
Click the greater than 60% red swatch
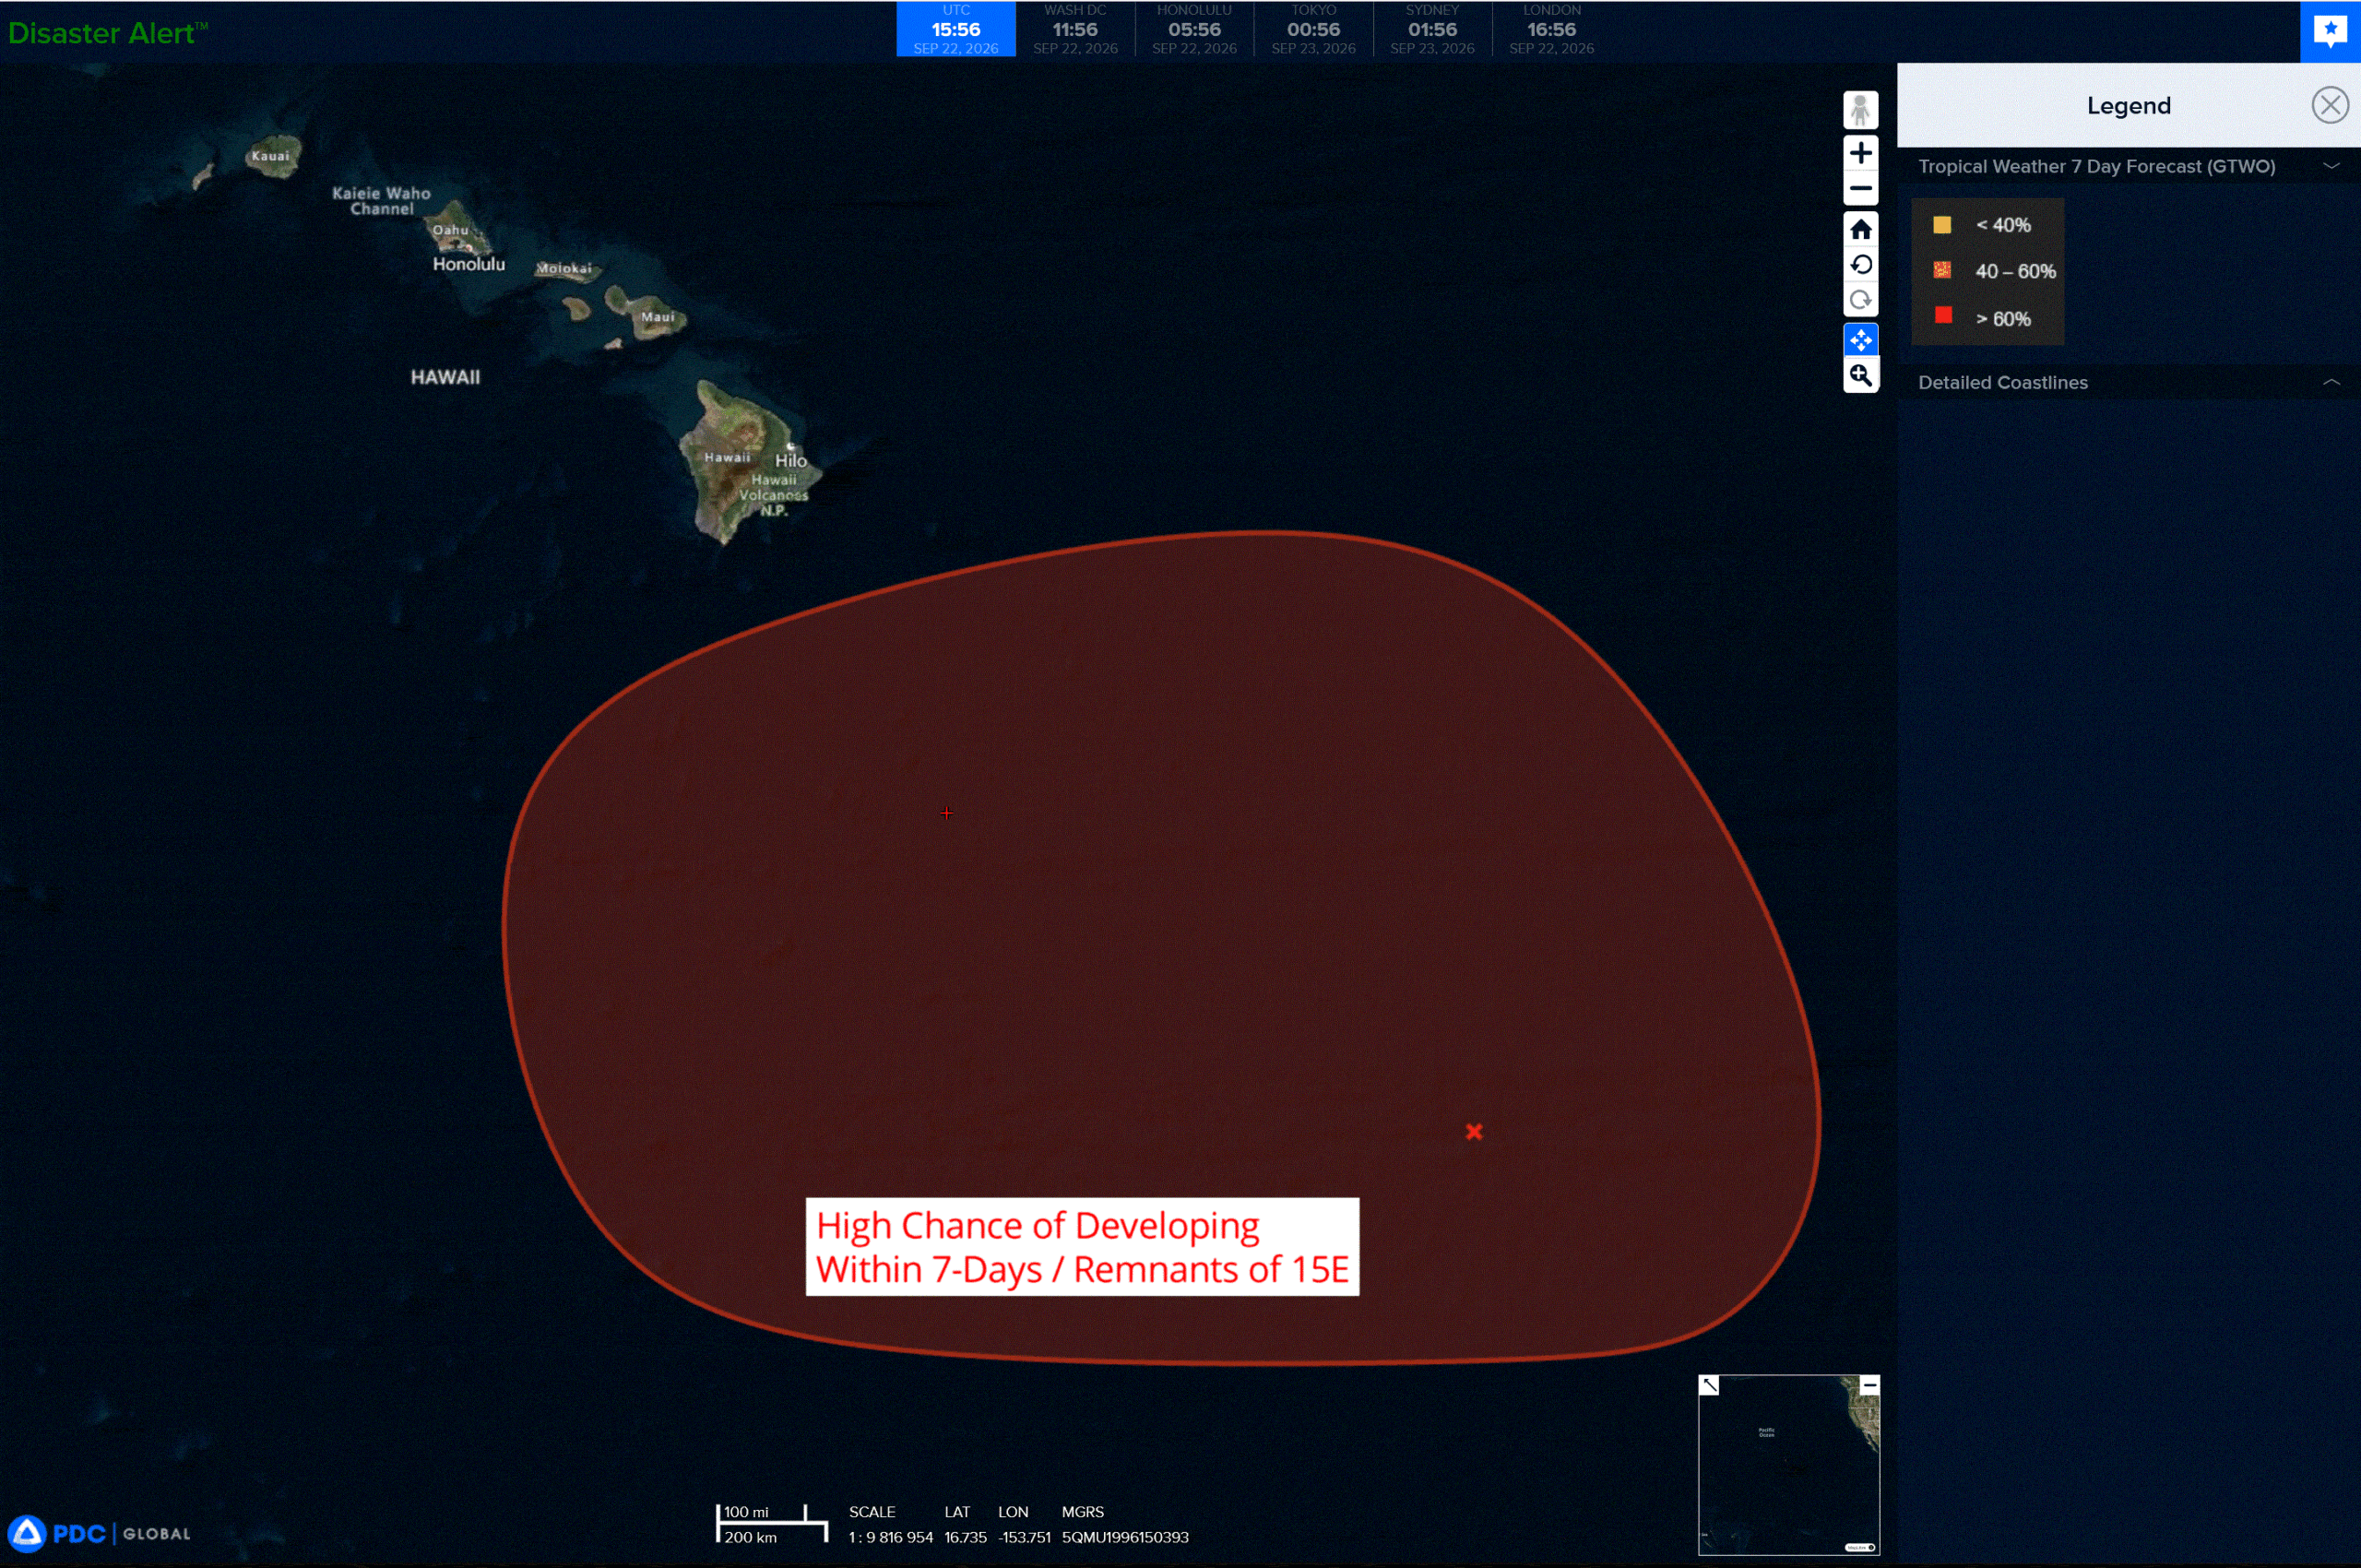1943,316
